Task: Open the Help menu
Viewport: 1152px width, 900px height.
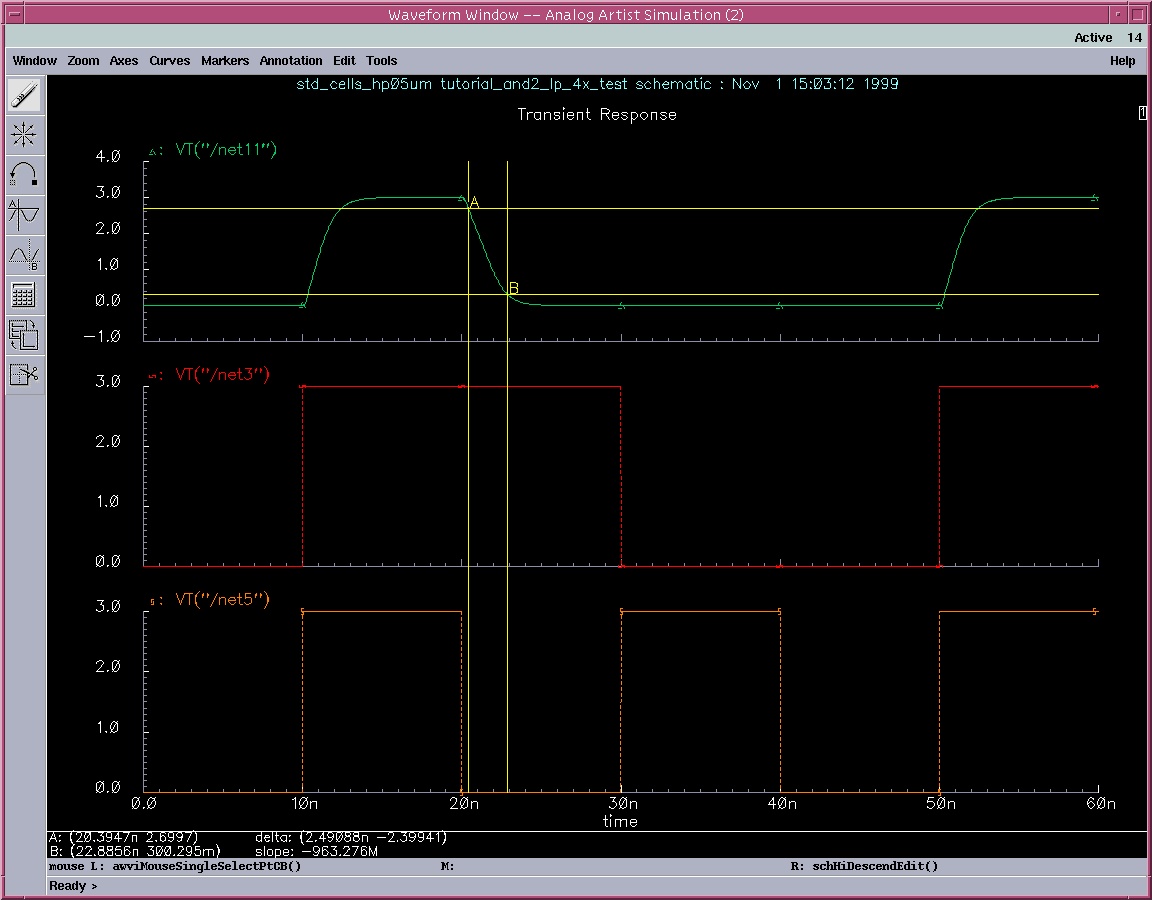Action: [1123, 61]
